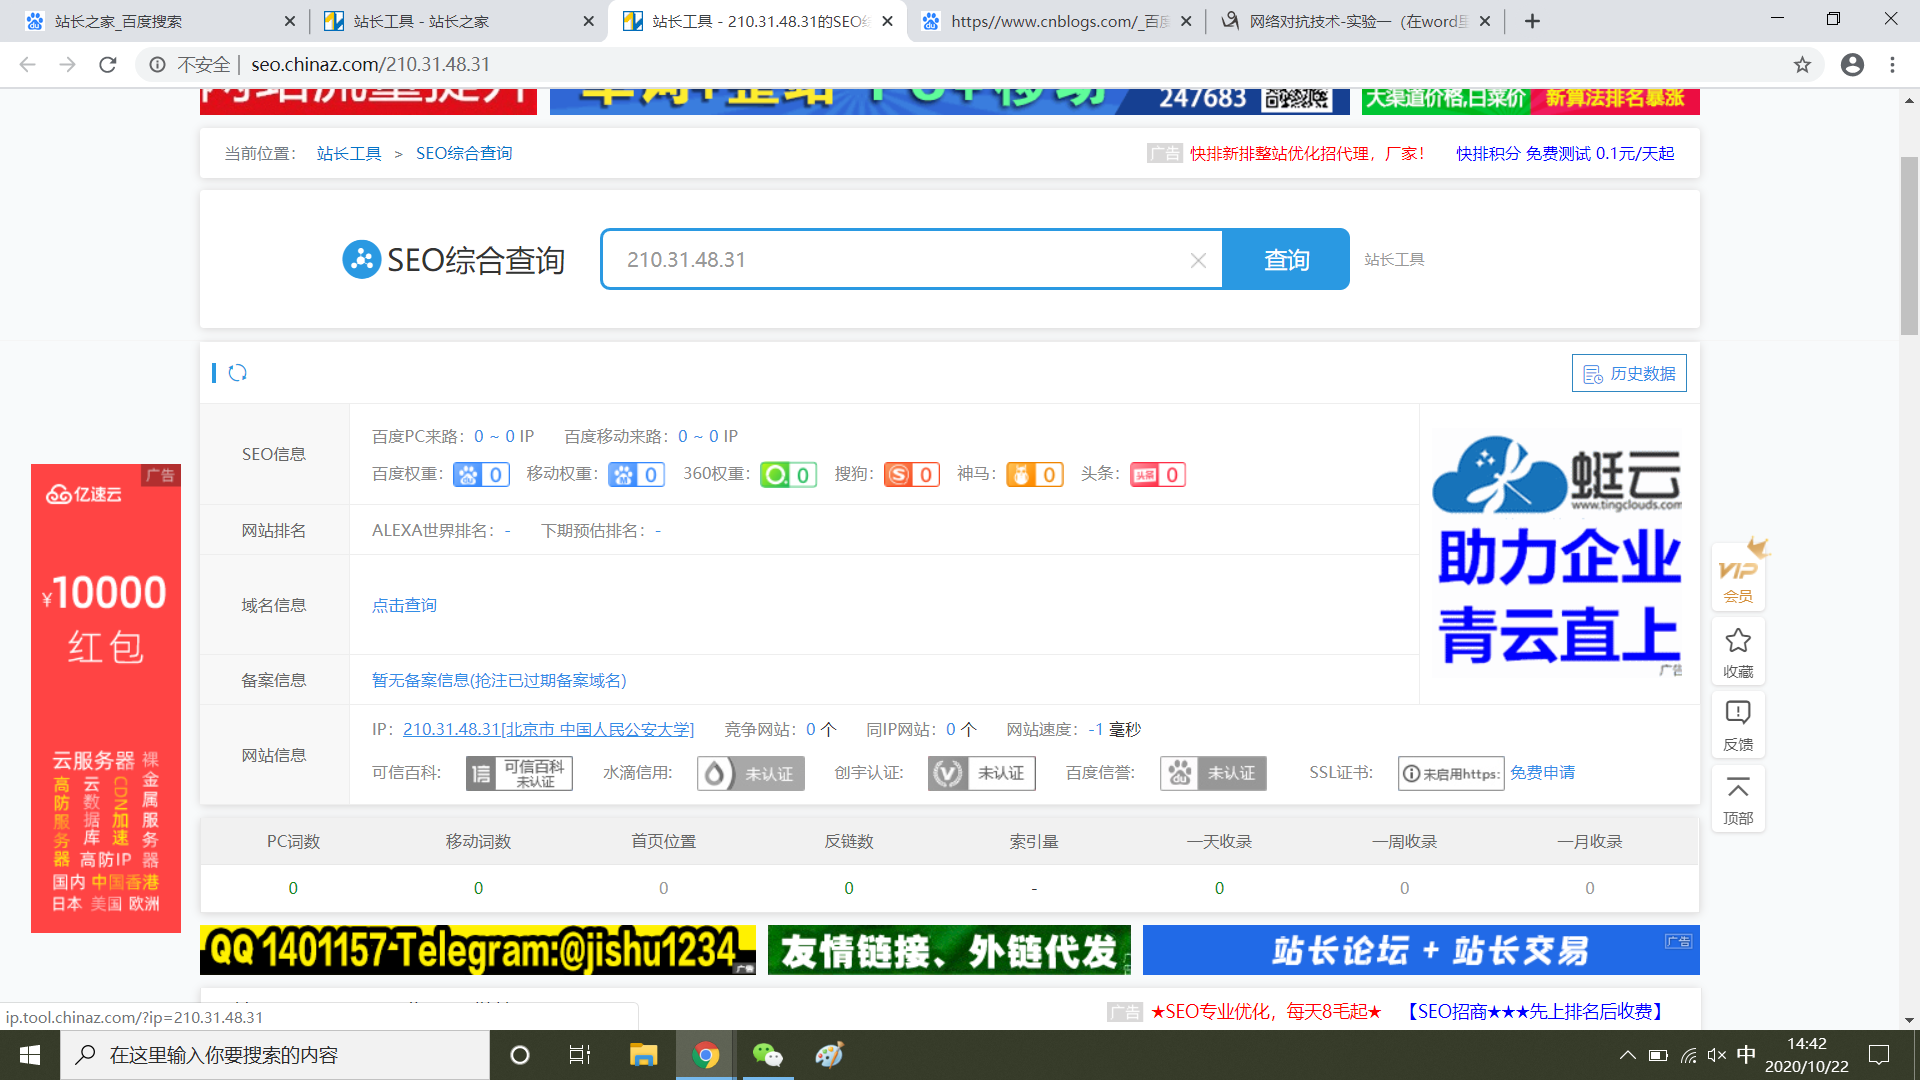Clear the search box with X icon
Screen dimensions: 1920x1080
click(1198, 260)
